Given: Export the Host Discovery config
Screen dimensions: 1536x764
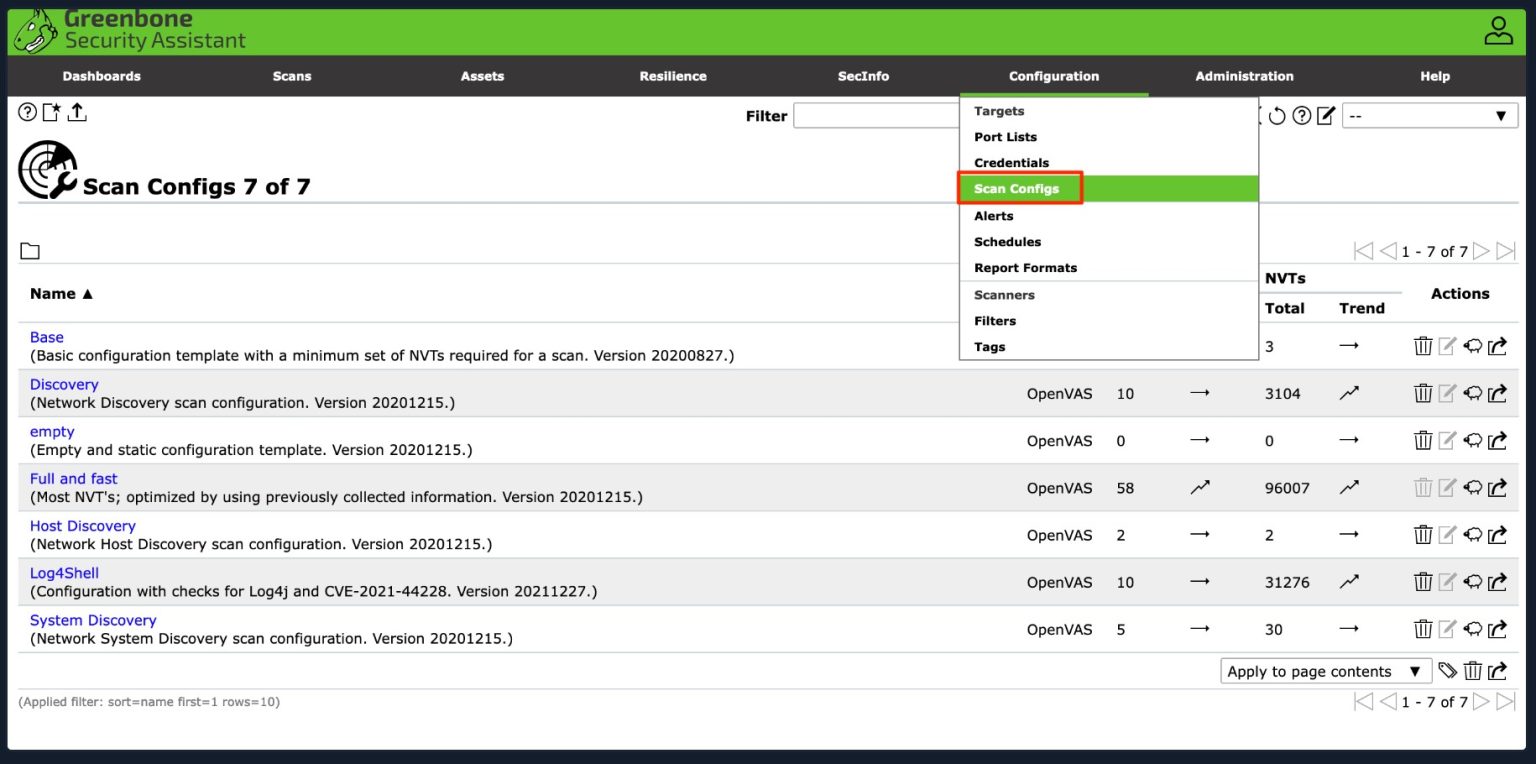Looking at the screenshot, I should point(1498,535).
